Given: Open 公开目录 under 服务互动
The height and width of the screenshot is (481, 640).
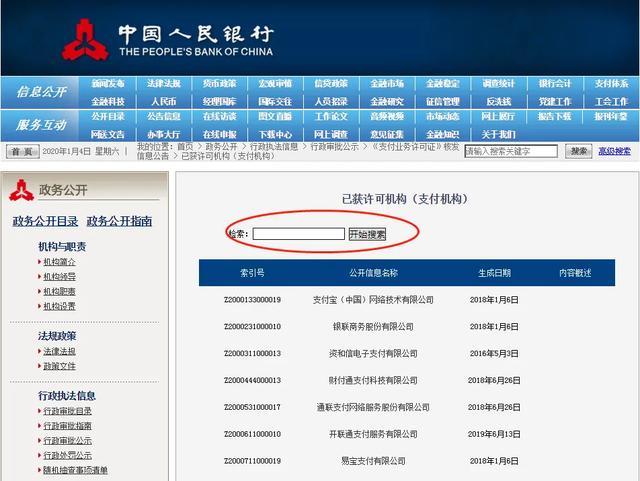Looking at the screenshot, I should (108, 117).
